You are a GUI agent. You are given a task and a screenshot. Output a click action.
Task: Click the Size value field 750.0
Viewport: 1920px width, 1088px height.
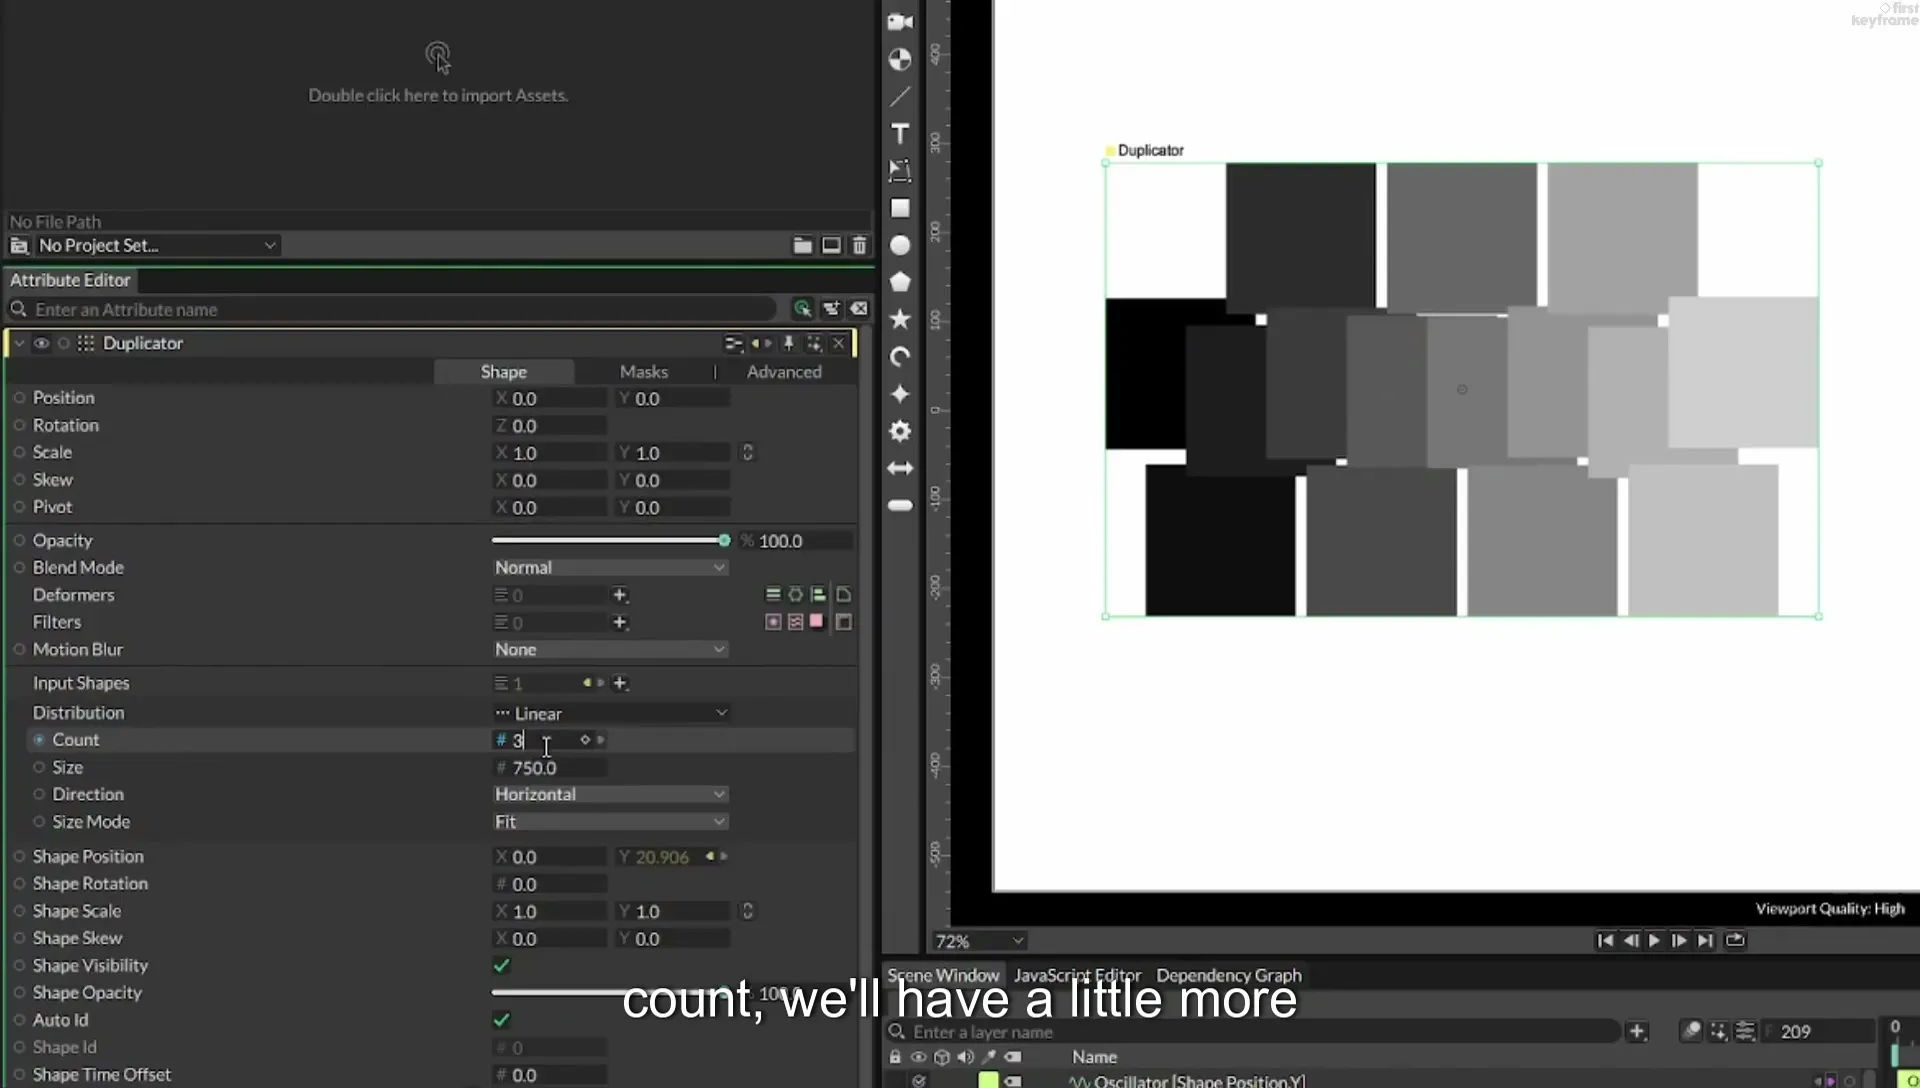(x=550, y=767)
